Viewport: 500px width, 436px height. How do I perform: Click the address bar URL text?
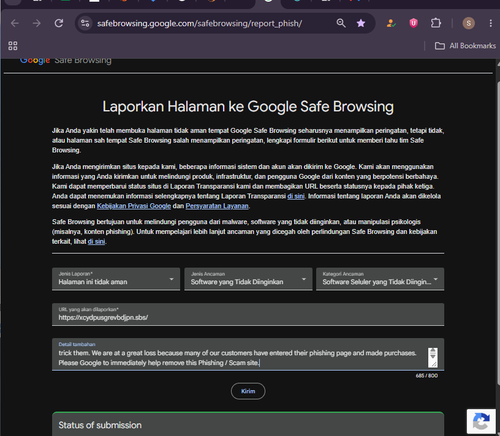tap(199, 23)
